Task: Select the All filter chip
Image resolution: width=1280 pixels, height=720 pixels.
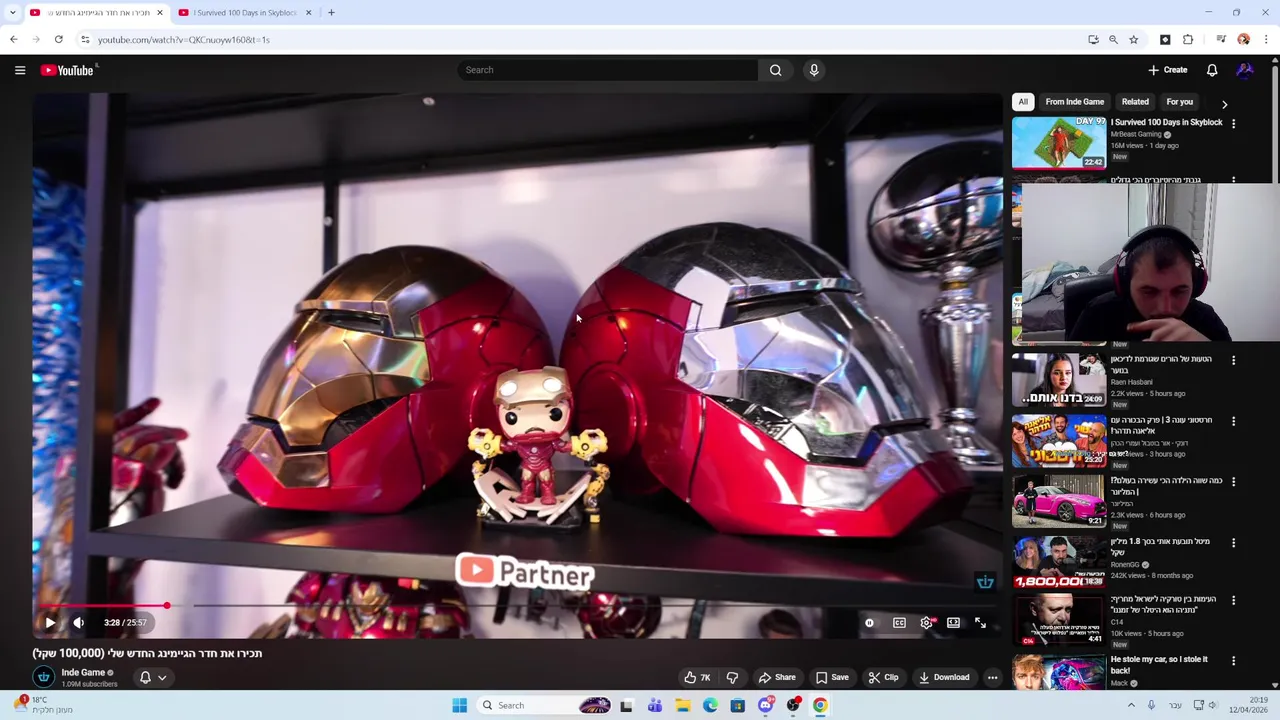Action: 1023,102
